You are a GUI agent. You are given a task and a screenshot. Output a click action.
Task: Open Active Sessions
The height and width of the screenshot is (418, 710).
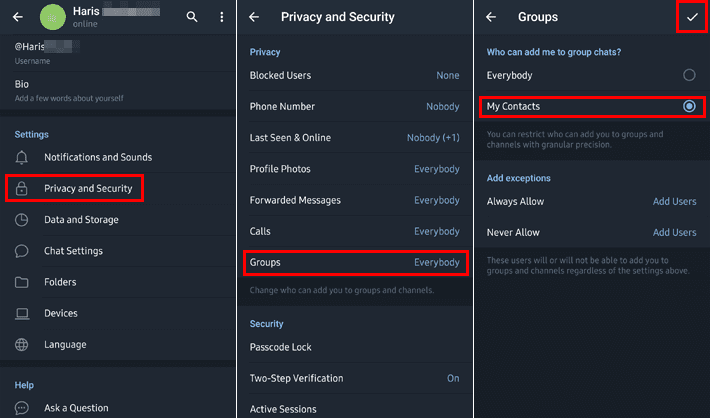355,409
